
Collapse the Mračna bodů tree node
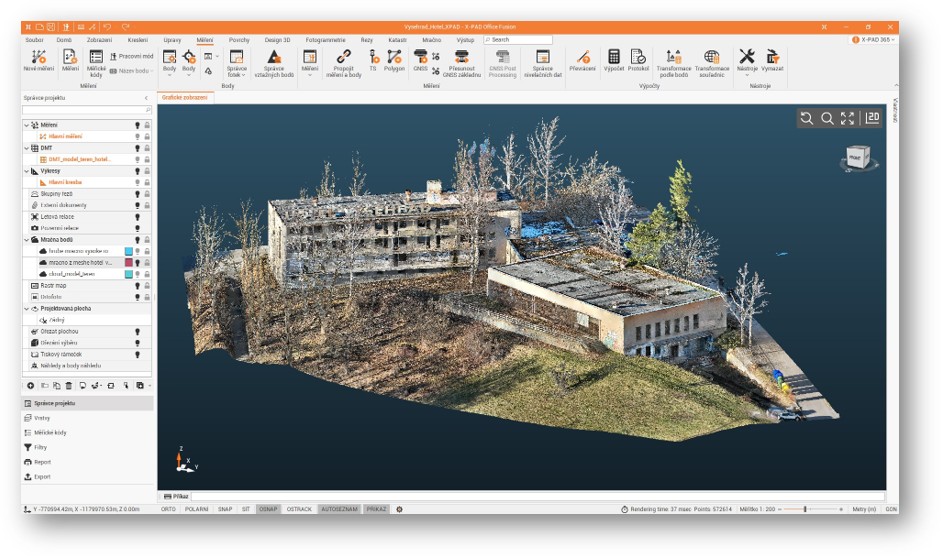click(26, 240)
